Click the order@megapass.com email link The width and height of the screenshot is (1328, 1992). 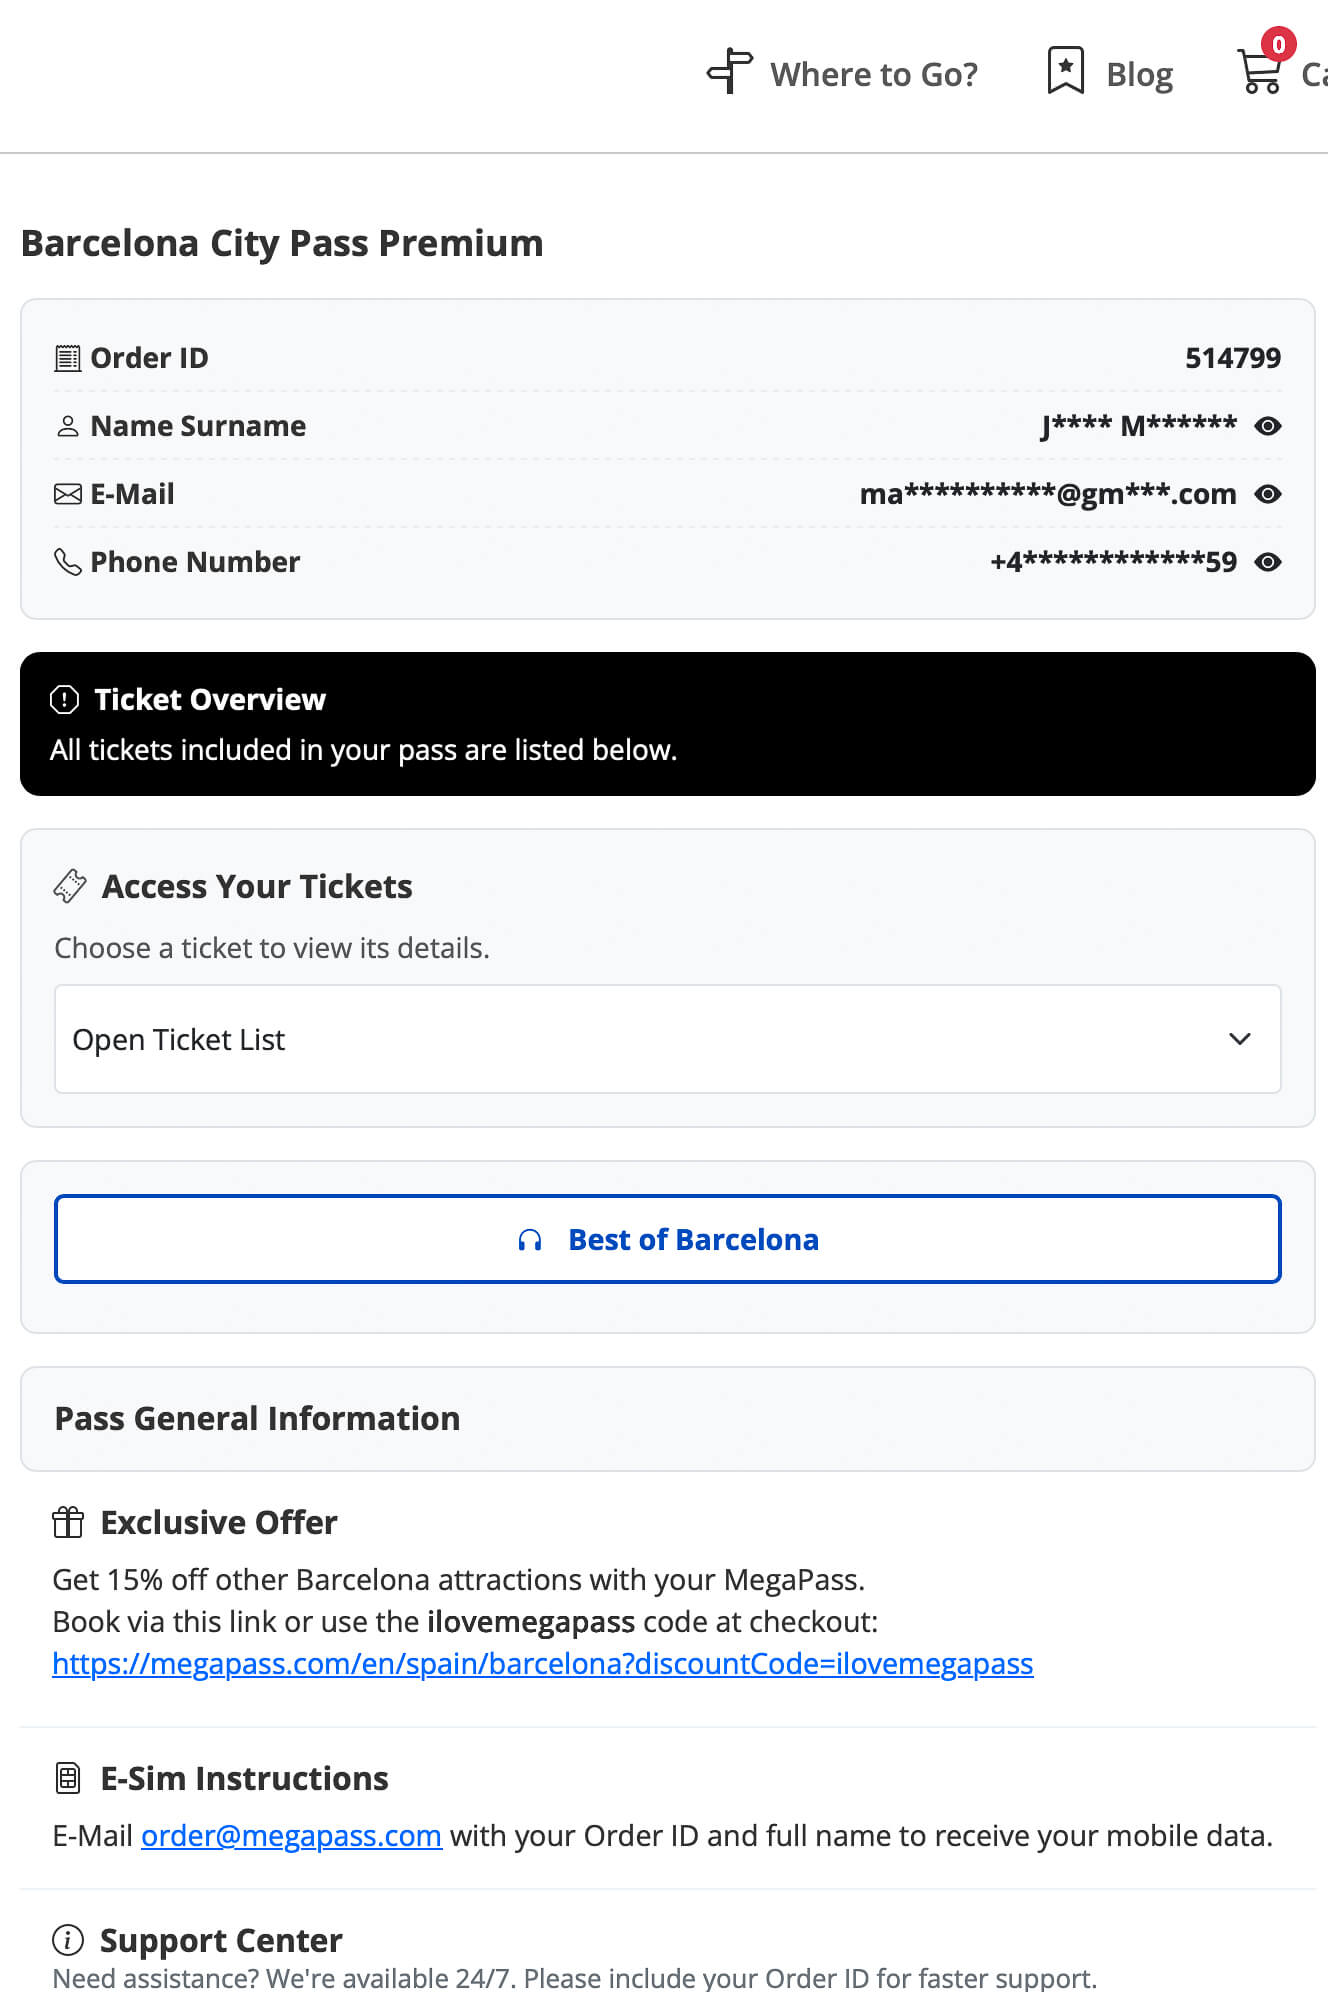(x=291, y=1836)
